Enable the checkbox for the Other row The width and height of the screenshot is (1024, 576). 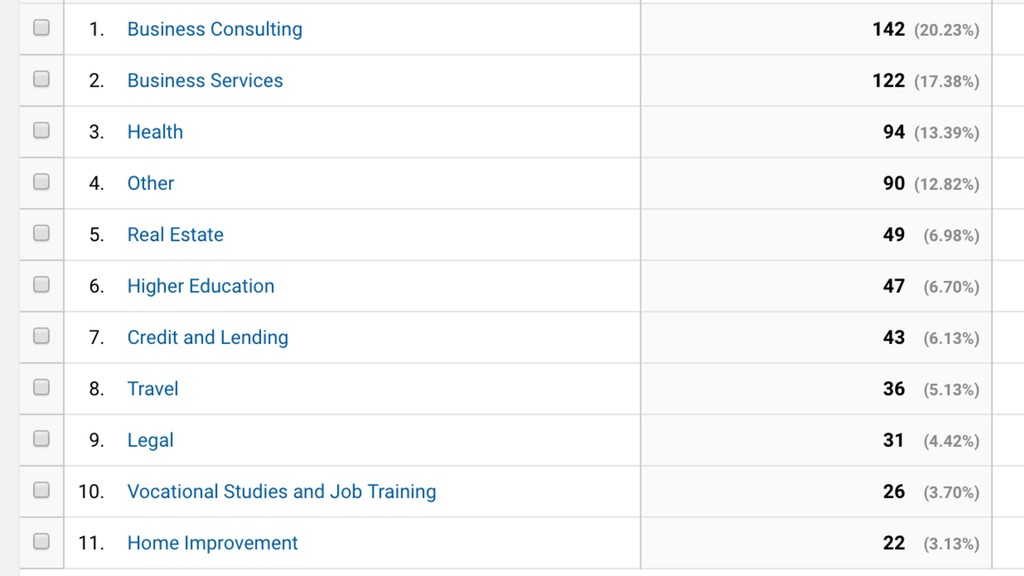click(x=41, y=182)
